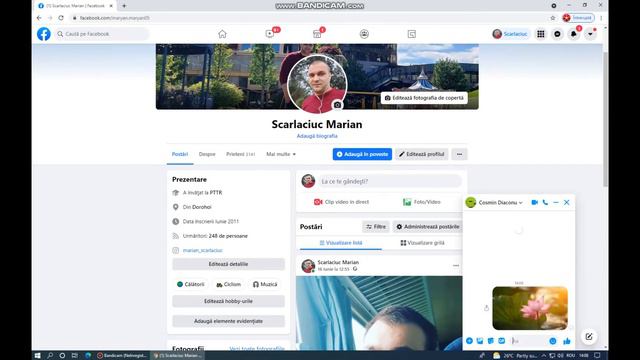Choose a sticker in chat
Viewport: 640px width, 360px height.
point(491,341)
